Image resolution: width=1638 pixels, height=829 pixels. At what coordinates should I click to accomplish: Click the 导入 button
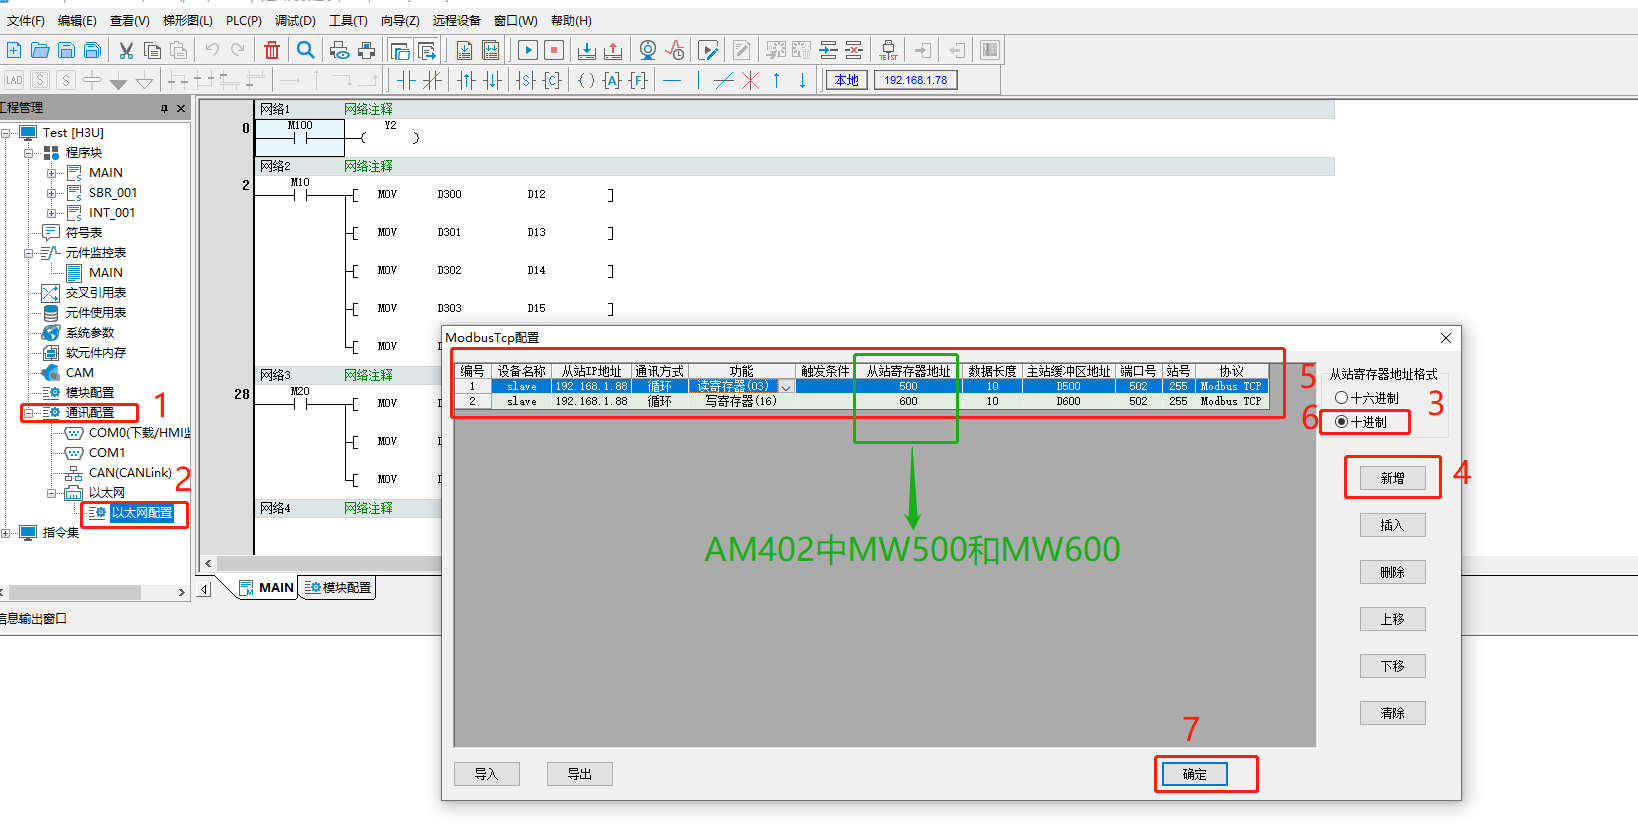point(486,774)
